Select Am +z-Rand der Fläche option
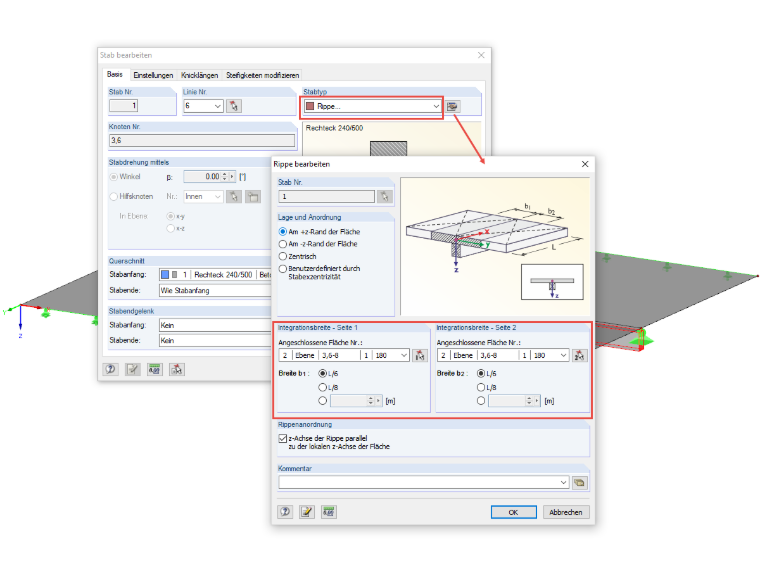Viewport: 760px width, 570px height. 283,232
